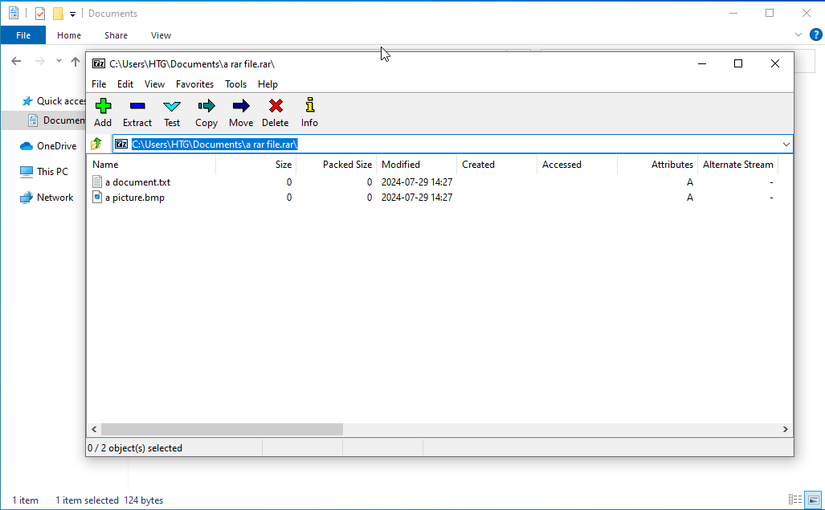
Task: Click the horizontal scrollbar thumb
Action: [222, 429]
